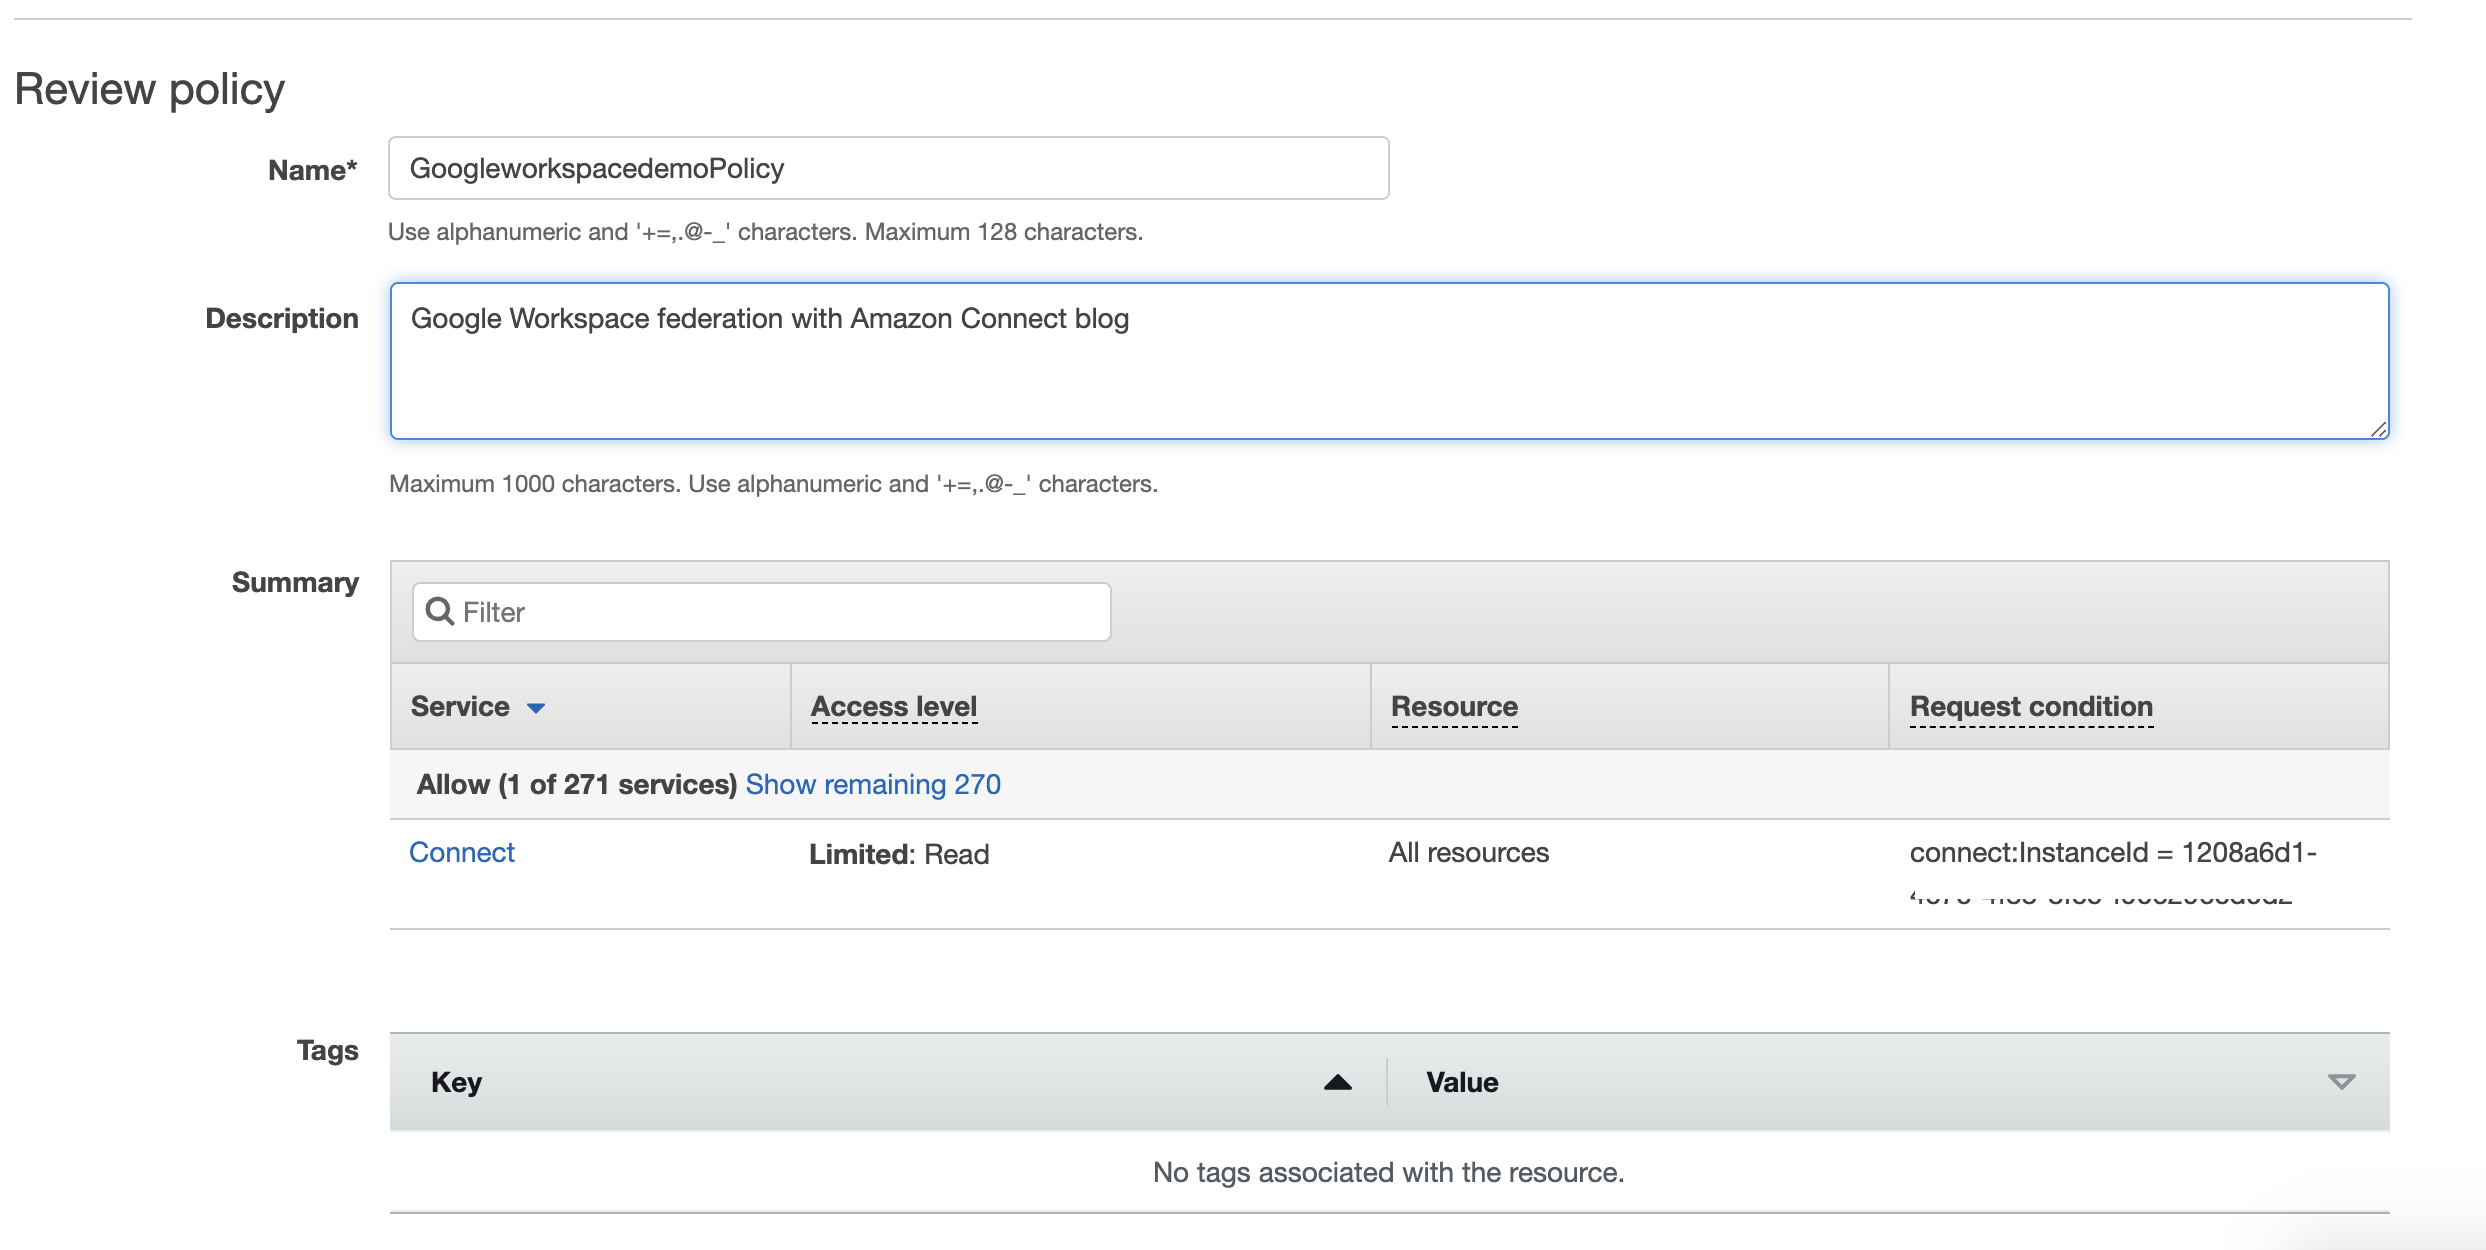Click the Value tags column header
Image resolution: width=2486 pixels, height=1250 pixels.
tap(1462, 1082)
